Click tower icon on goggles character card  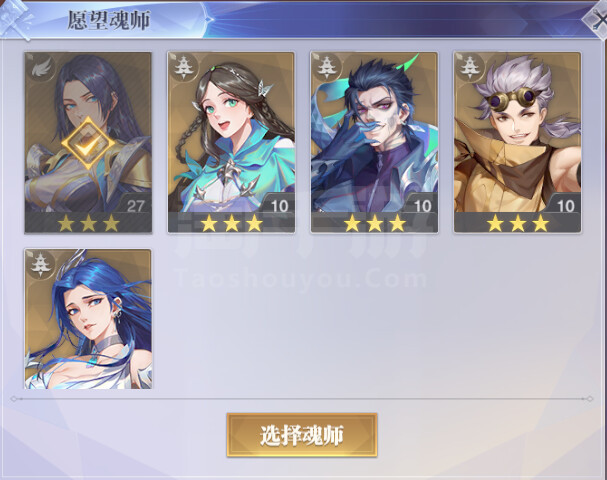pos(470,68)
